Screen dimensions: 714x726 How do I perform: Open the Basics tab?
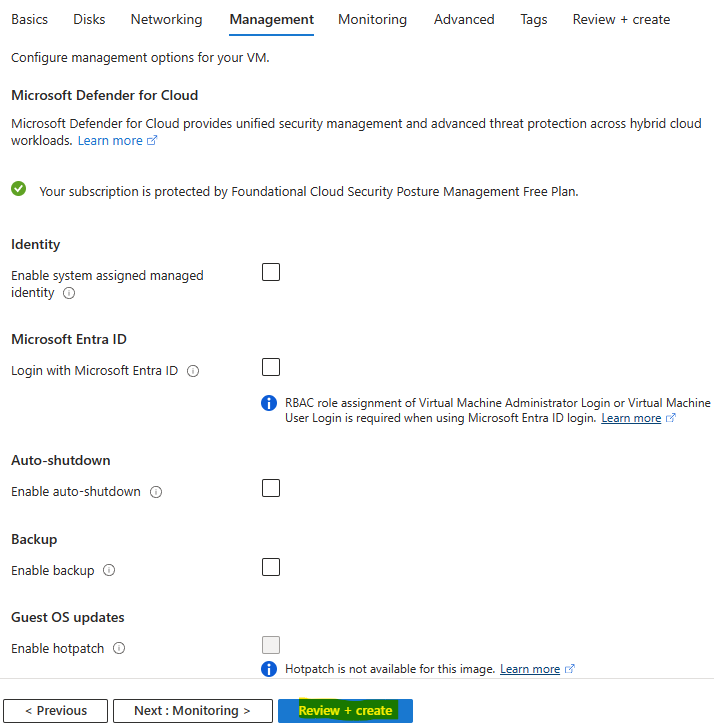[x=30, y=19]
